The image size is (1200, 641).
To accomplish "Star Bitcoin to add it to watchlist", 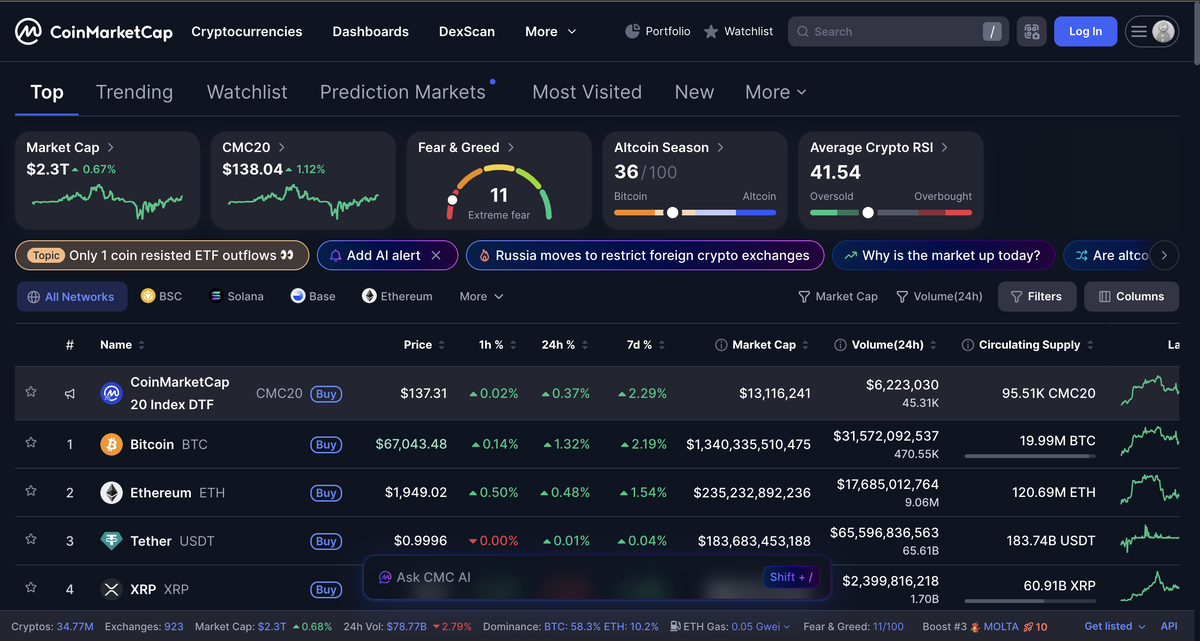I will point(30,443).
